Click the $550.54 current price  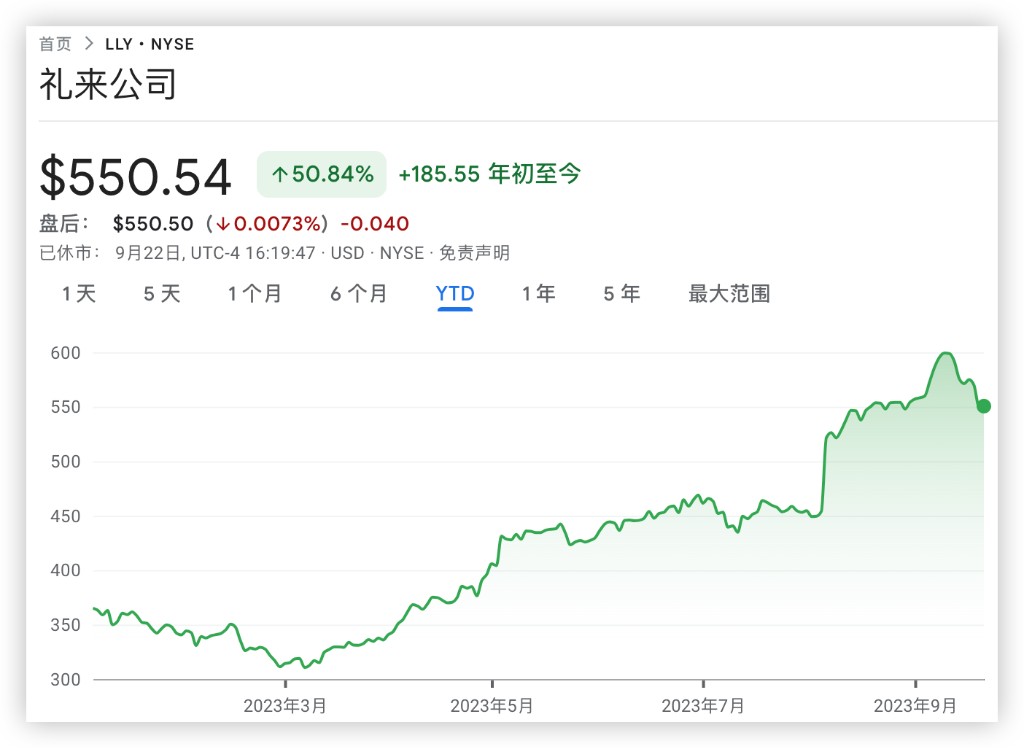[x=136, y=176]
